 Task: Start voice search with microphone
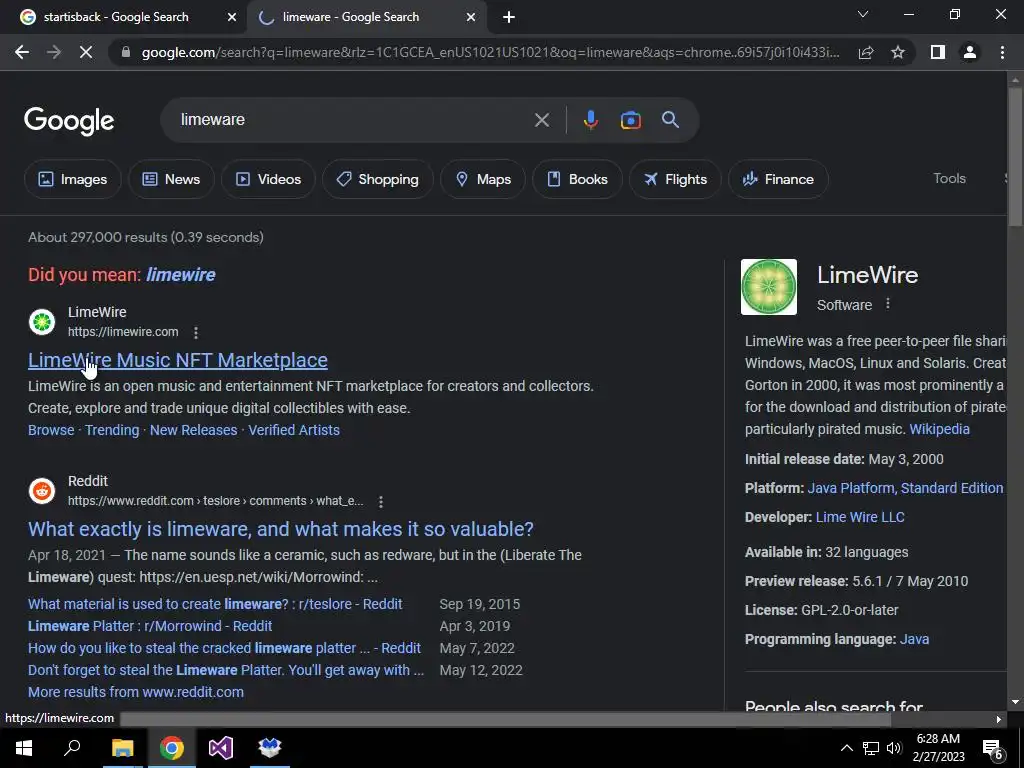[590, 120]
